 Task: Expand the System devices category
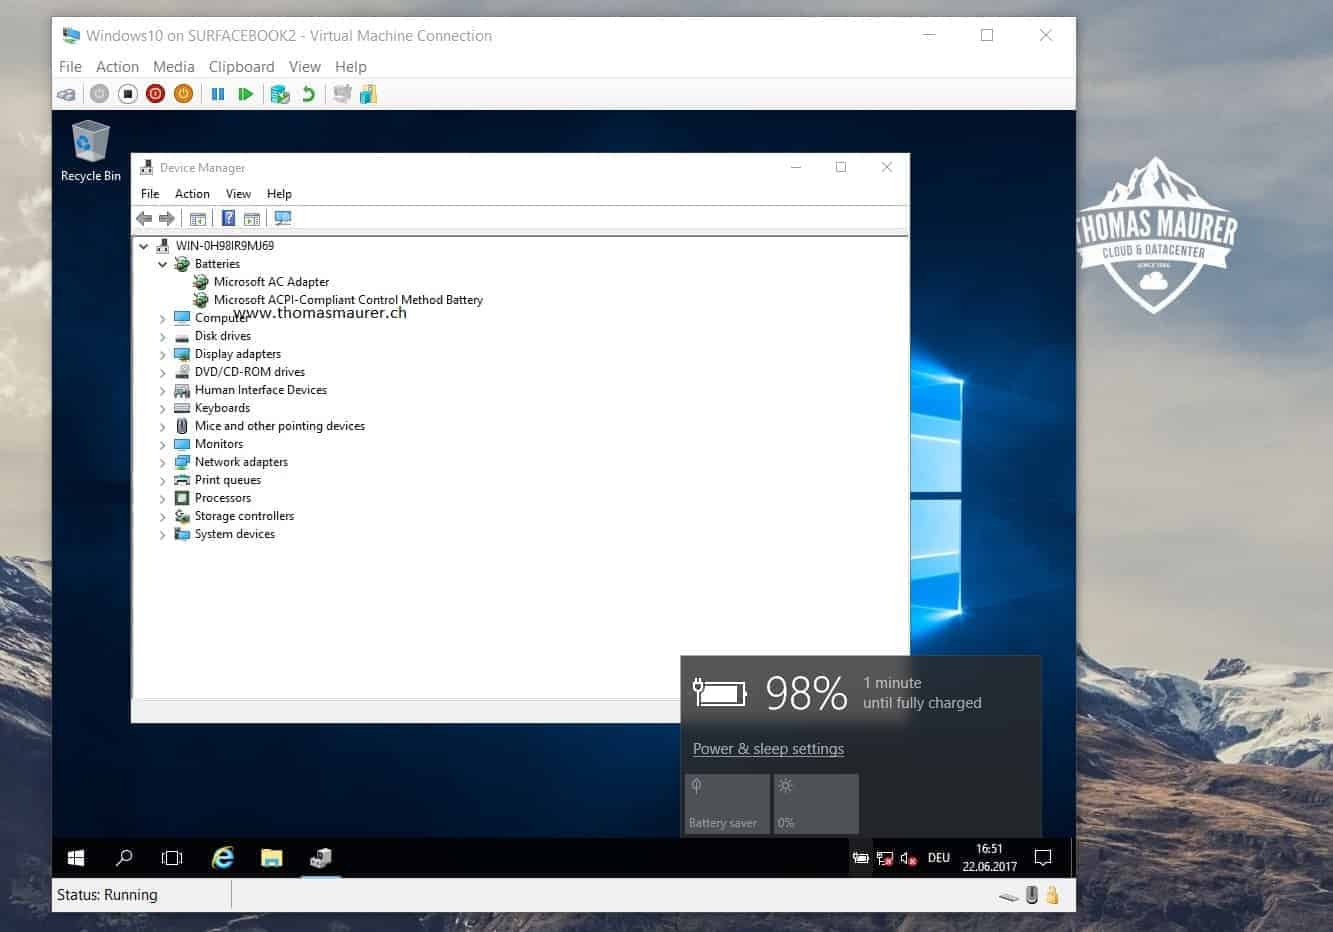[x=162, y=534]
